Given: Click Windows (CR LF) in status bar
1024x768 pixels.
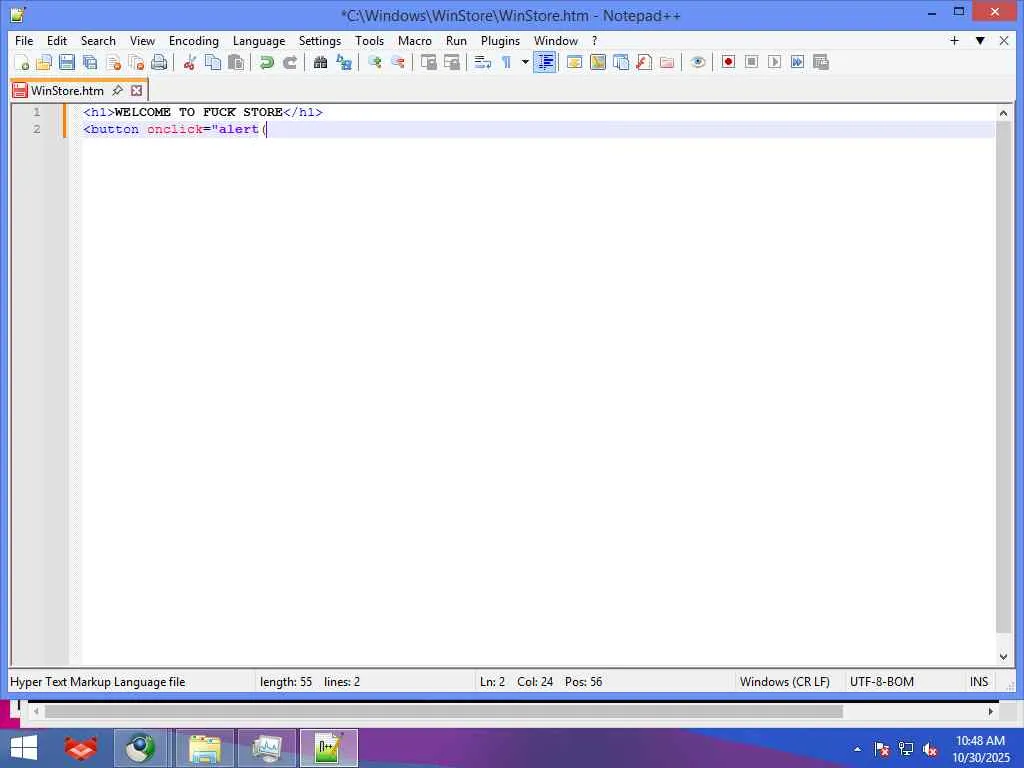Looking at the screenshot, I should (x=785, y=682).
